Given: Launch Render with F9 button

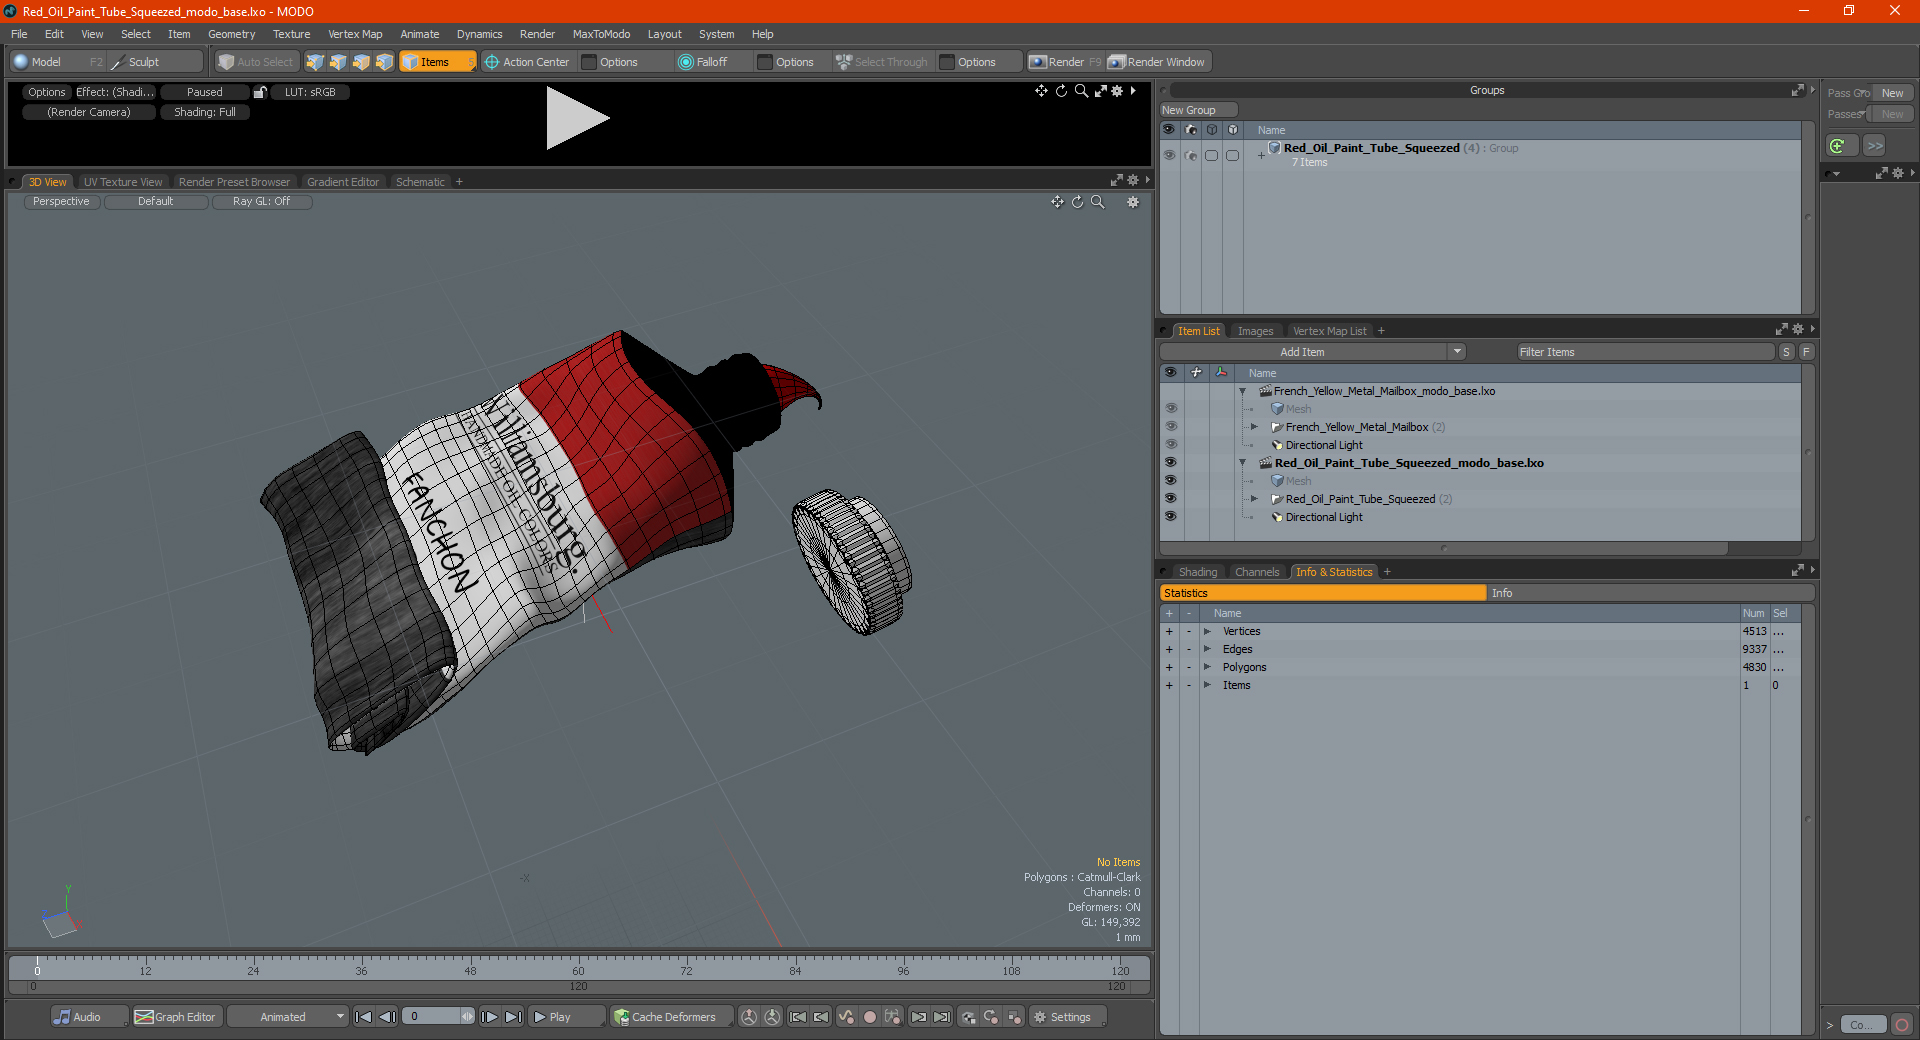Looking at the screenshot, I should [x=1065, y=62].
